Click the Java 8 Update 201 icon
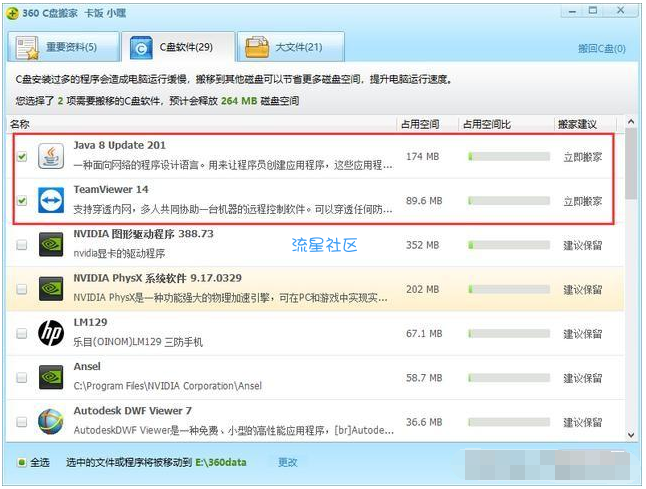646x489 pixels. tap(51, 156)
